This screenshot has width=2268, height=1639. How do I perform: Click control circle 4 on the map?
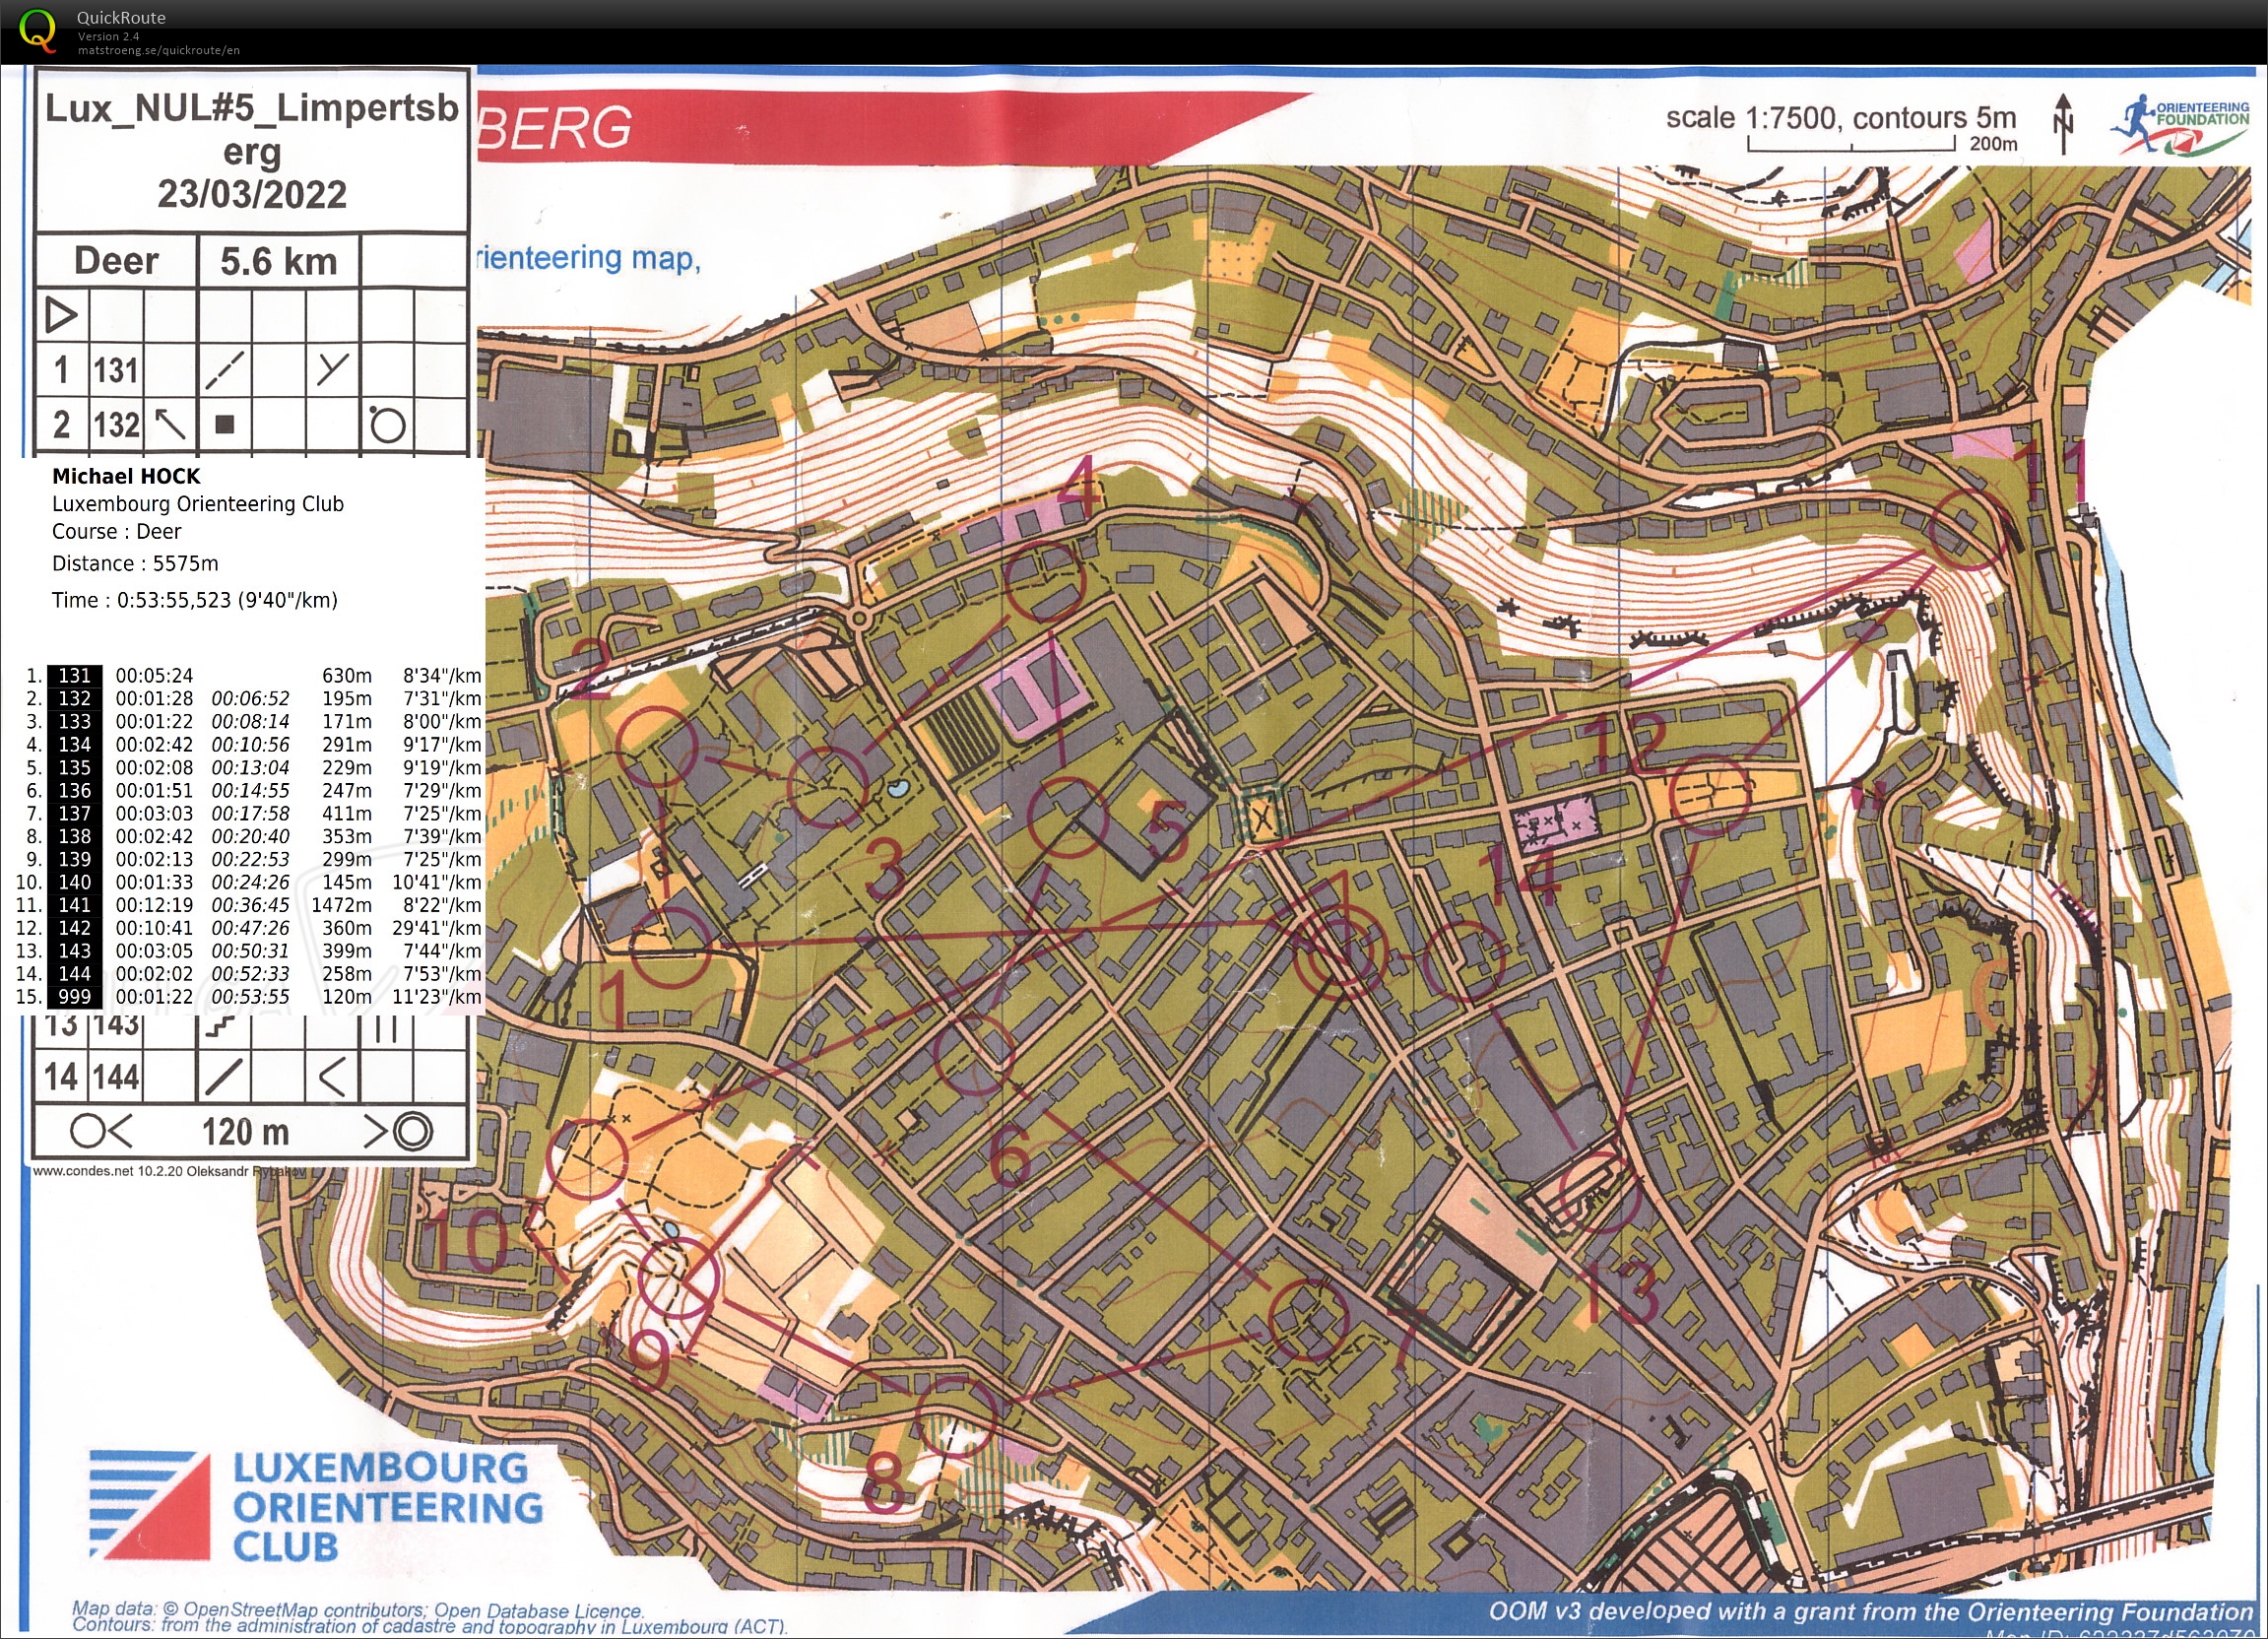click(x=1044, y=581)
